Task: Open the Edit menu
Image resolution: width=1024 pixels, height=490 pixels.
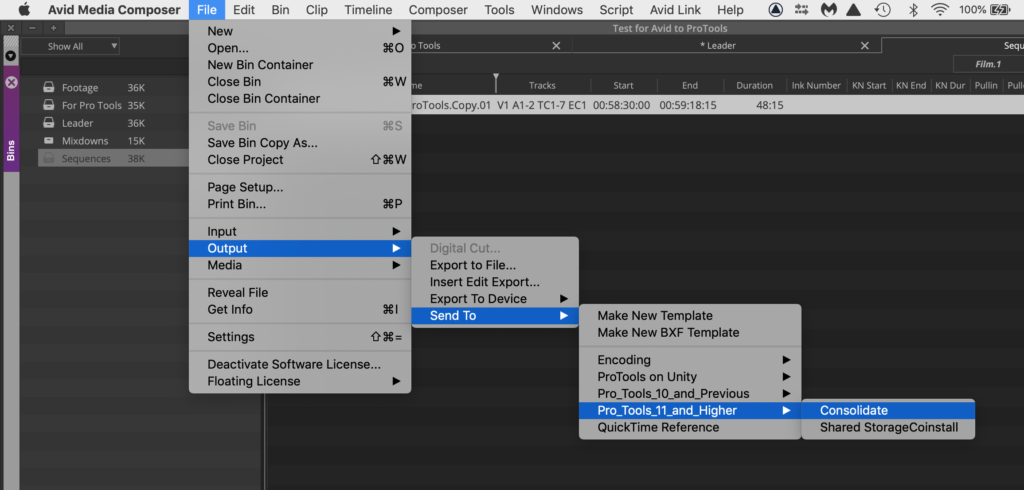Action: coord(244,10)
